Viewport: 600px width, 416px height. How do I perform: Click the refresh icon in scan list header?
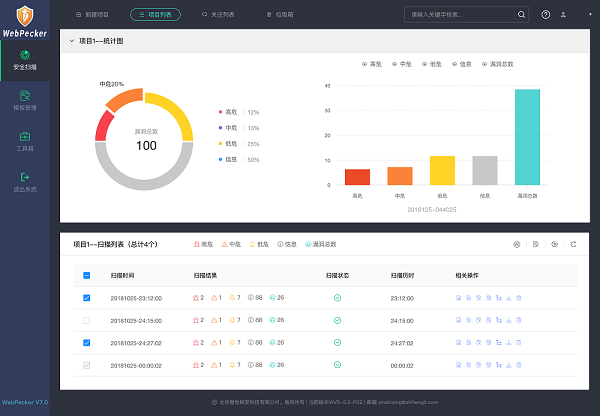(573, 244)
